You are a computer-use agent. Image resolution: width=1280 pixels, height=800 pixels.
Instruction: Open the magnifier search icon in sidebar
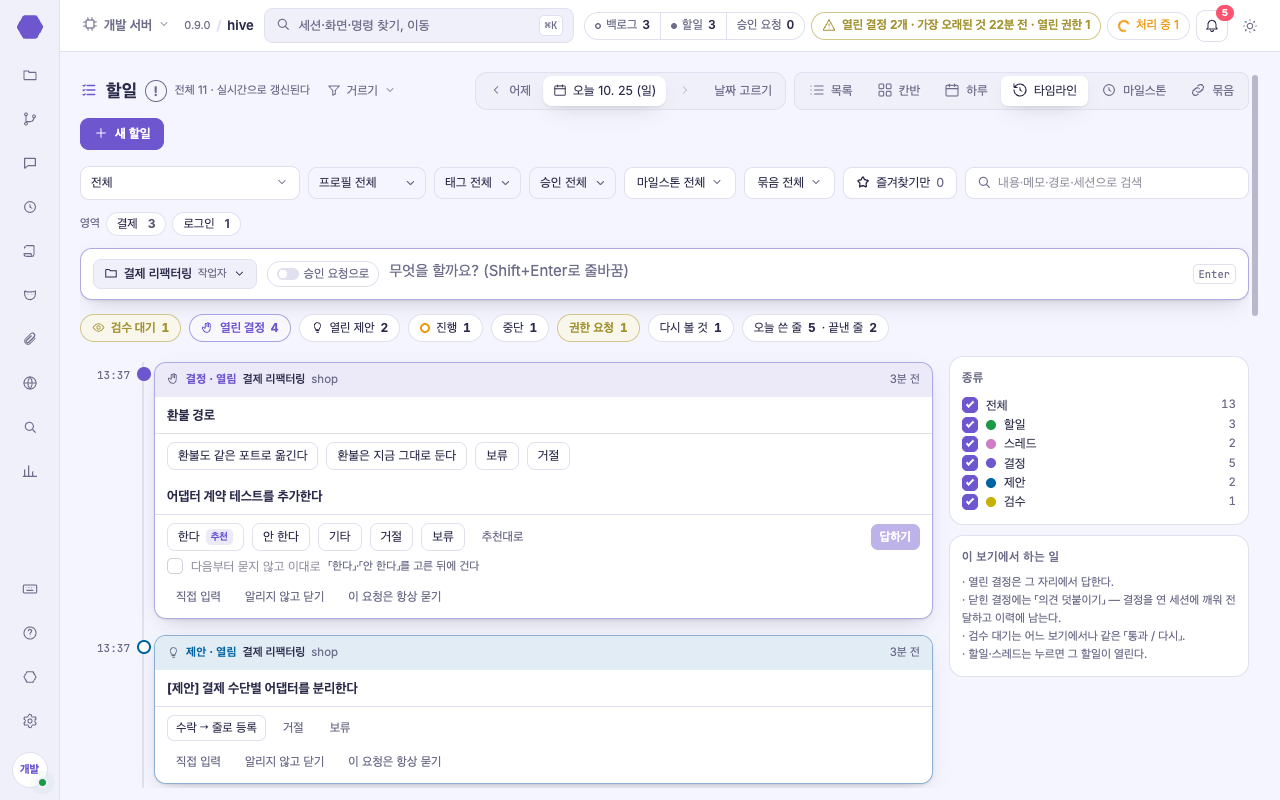30,427
